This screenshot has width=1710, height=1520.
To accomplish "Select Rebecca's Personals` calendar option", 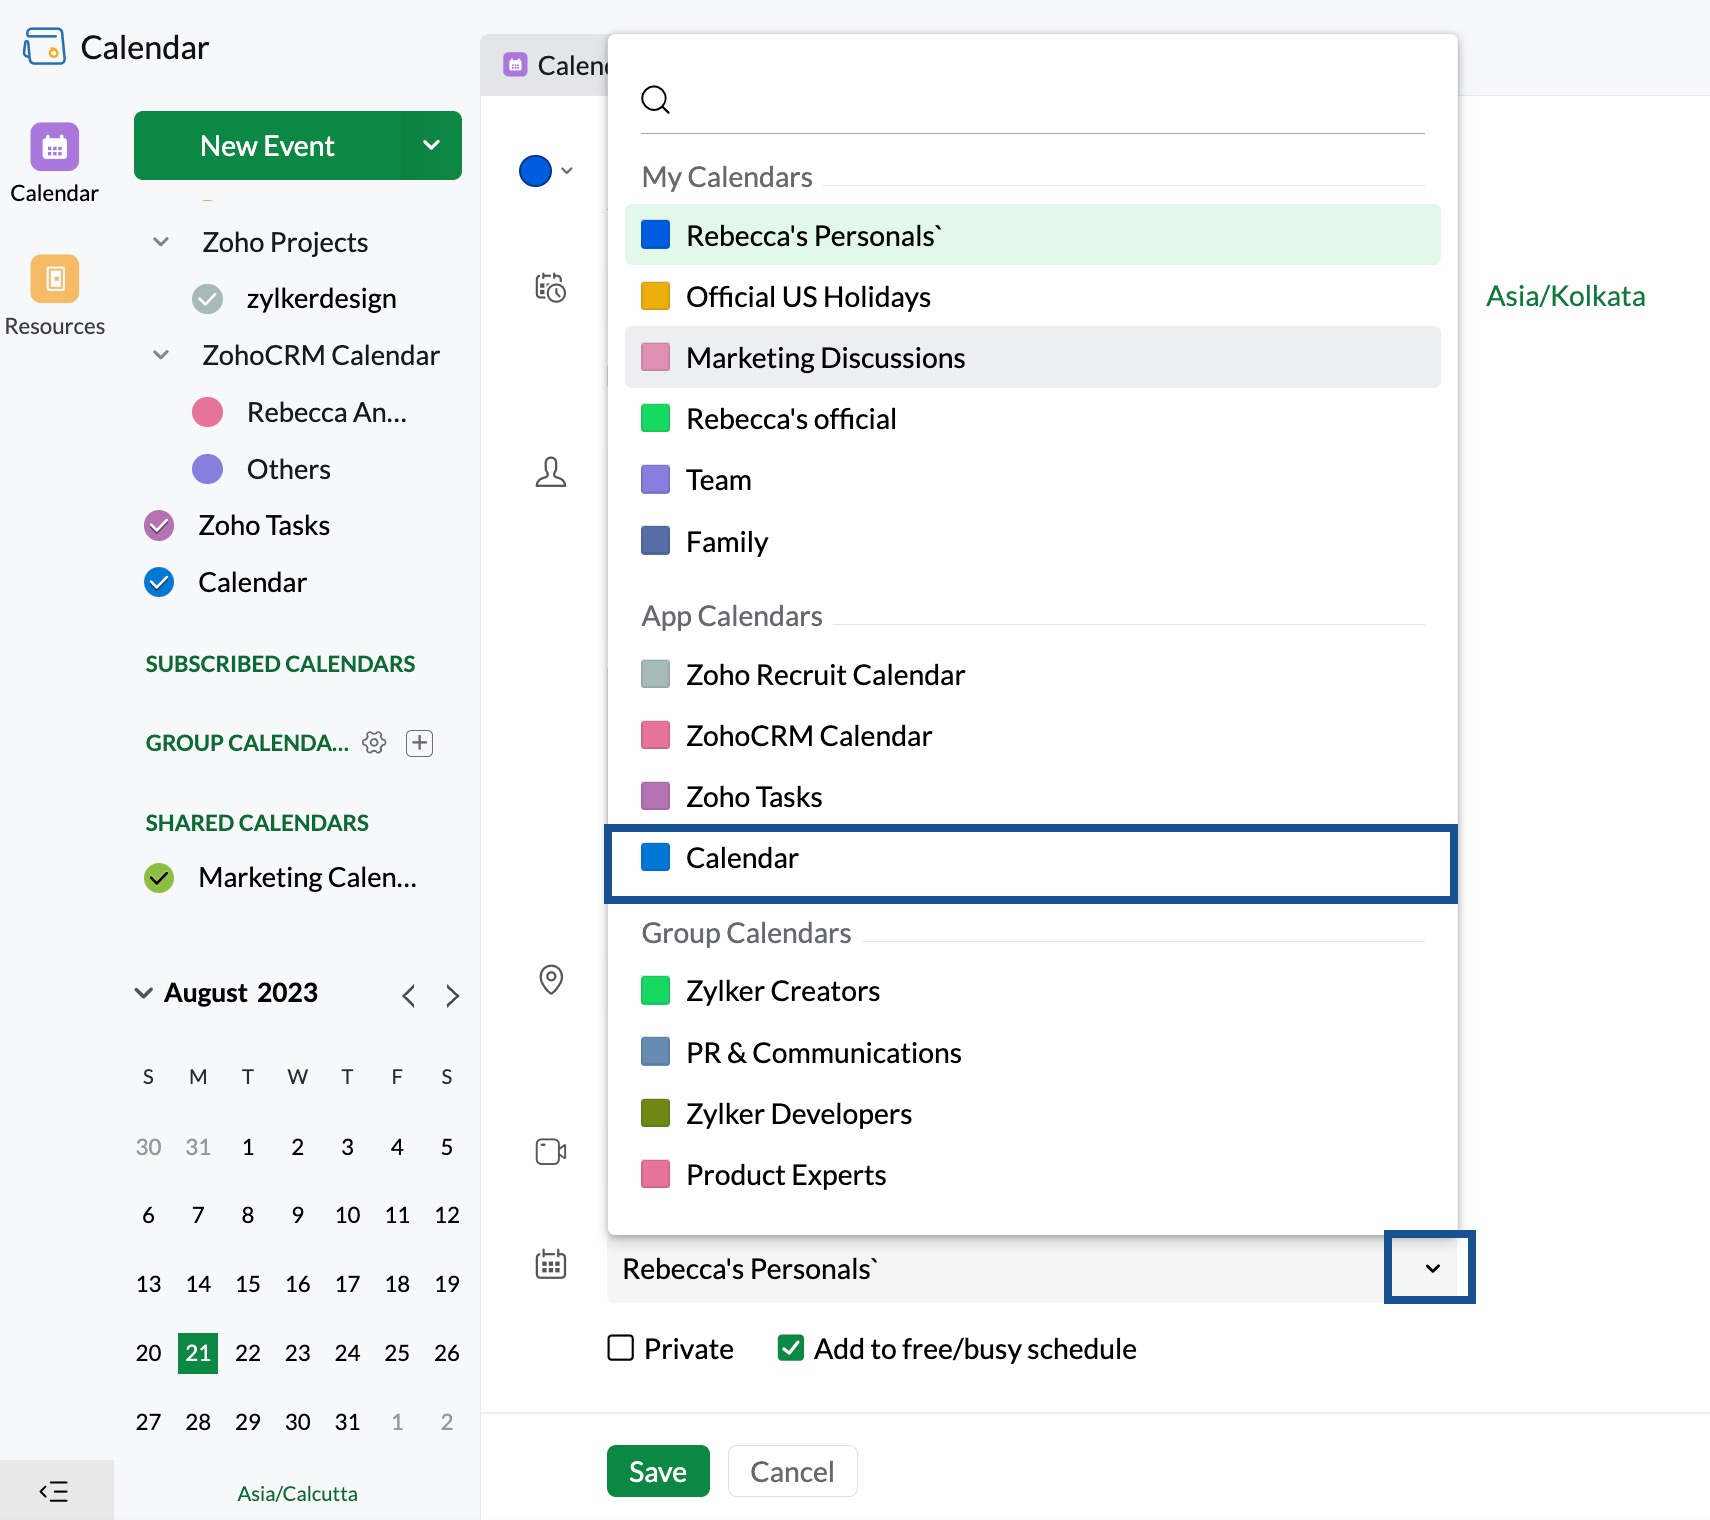I will coord(1032,235).
